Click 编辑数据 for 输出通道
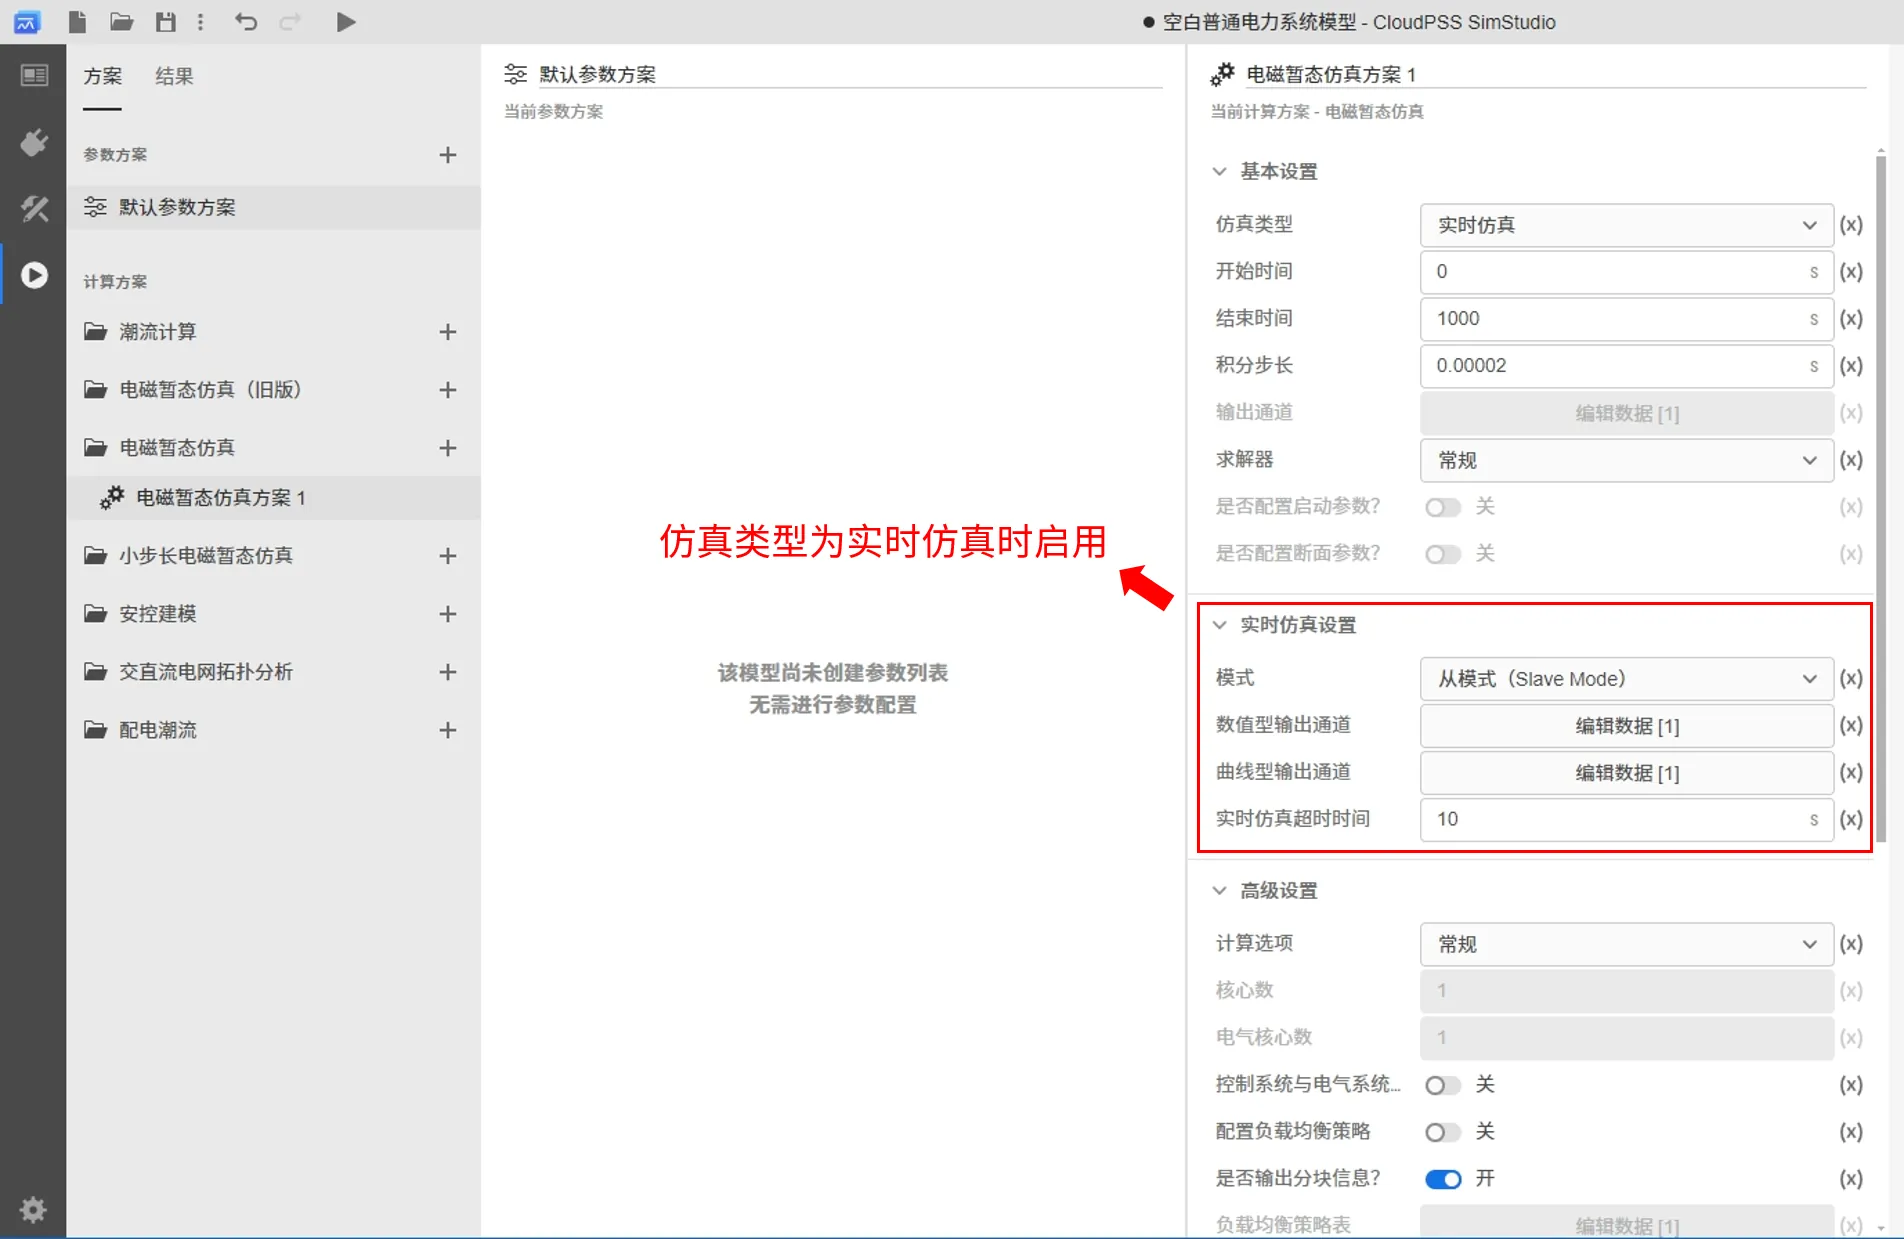Screen dimensions: 1904x1239 point(1626,413)
